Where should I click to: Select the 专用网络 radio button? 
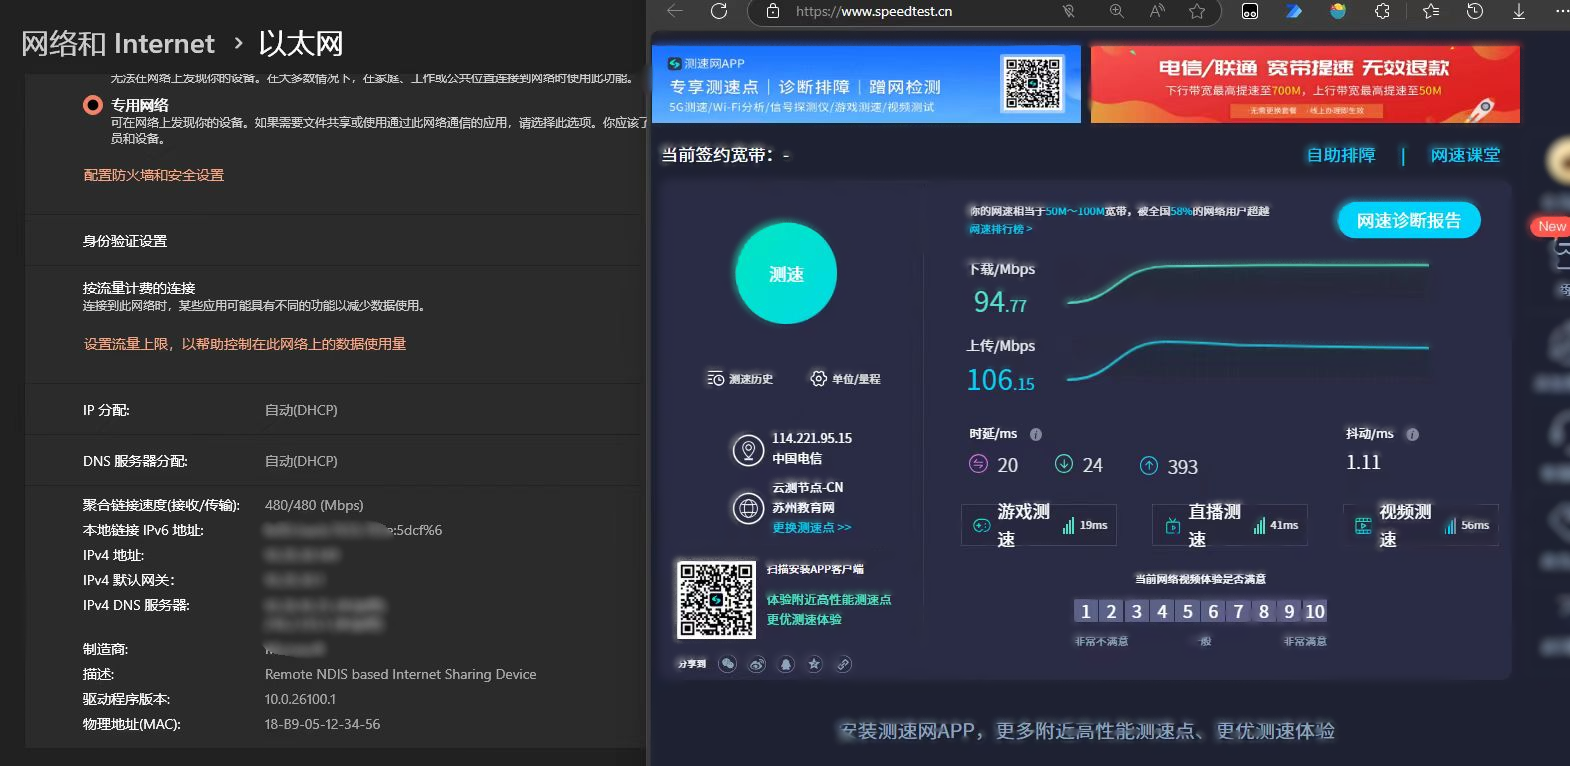click(x=93, y=105)
